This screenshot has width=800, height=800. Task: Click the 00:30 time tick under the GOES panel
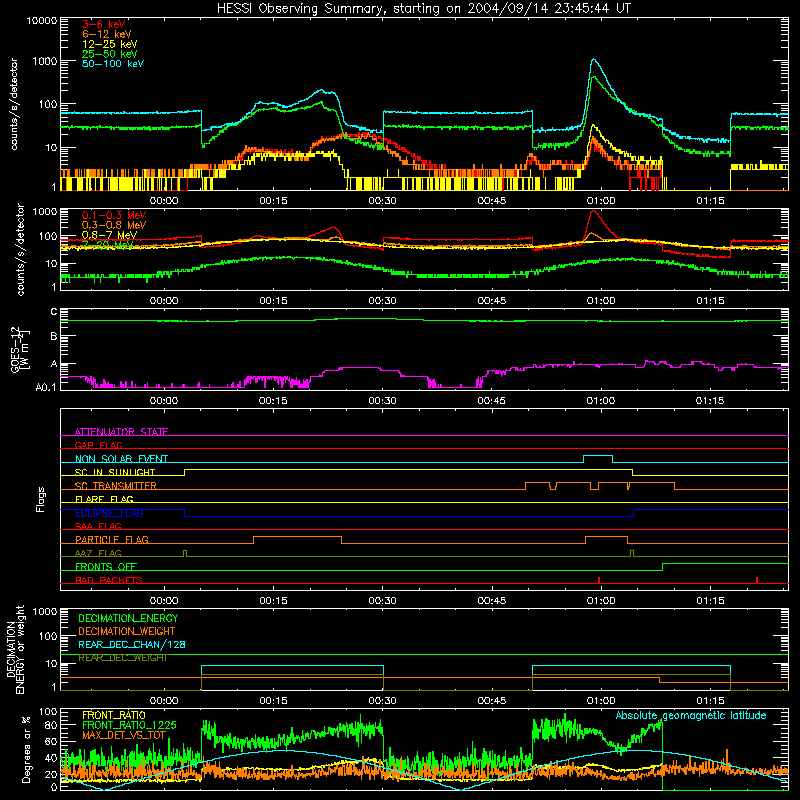pos(382,401)
